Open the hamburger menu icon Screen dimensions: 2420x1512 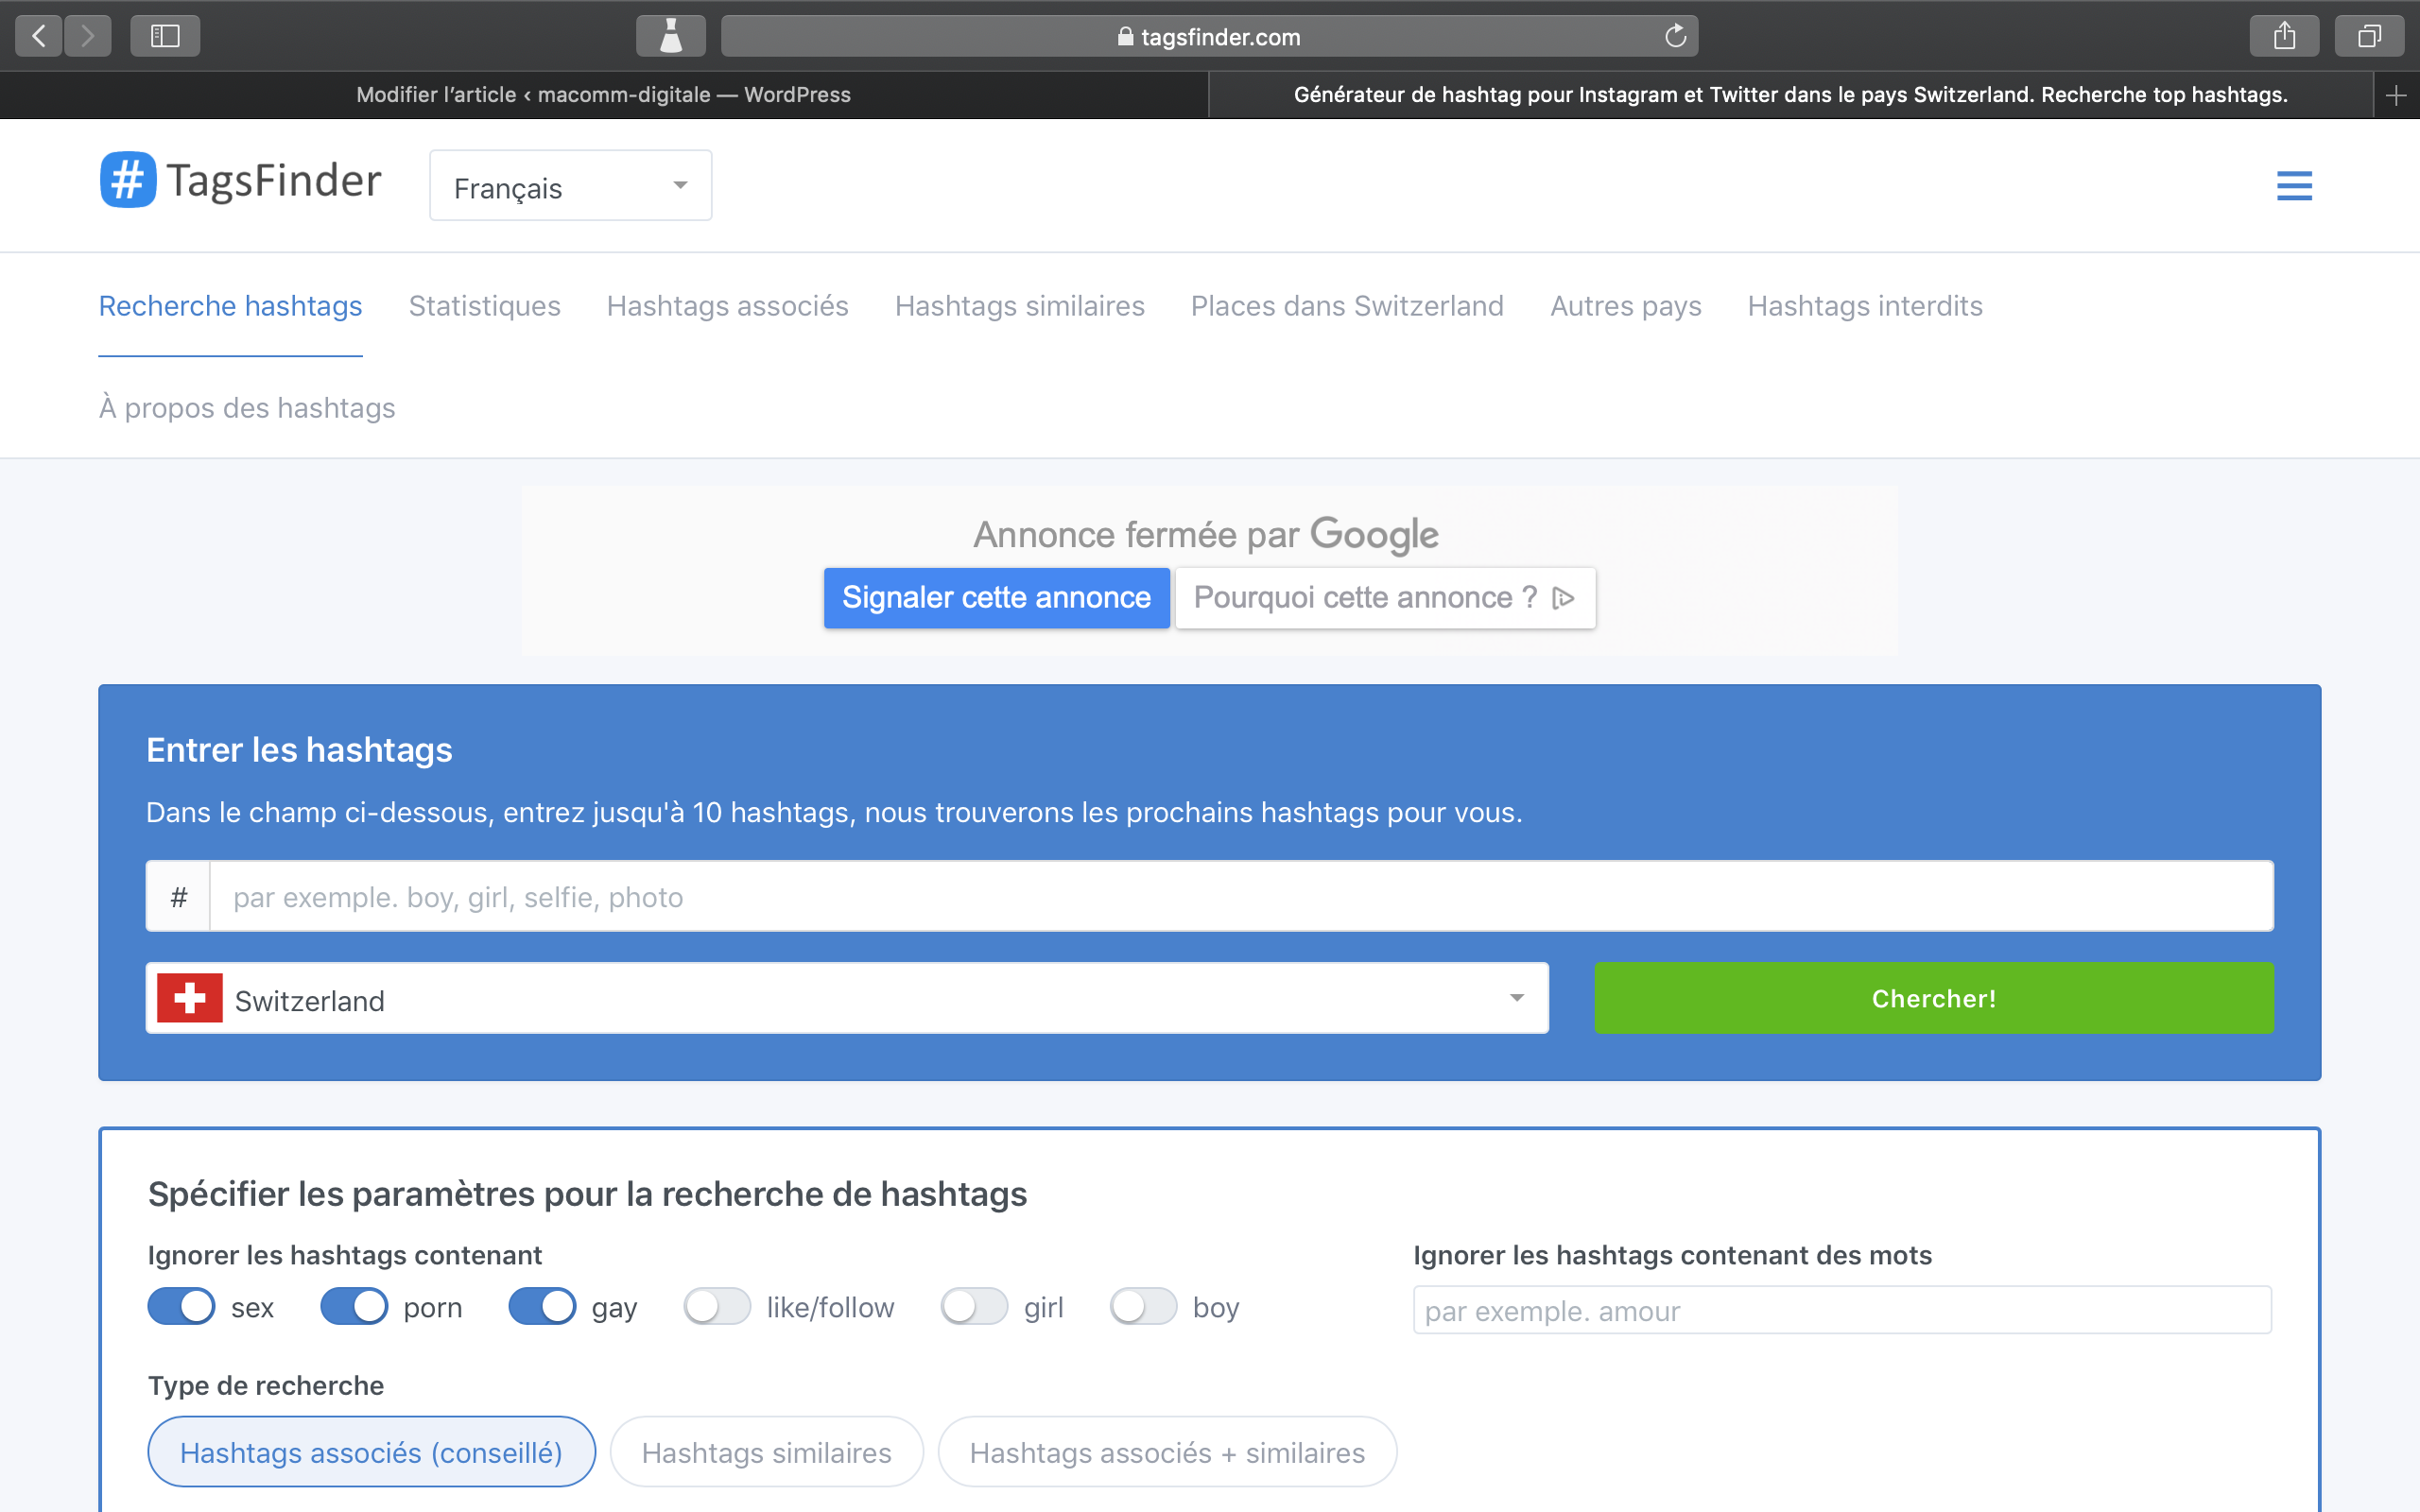(x=2294, y=186)
